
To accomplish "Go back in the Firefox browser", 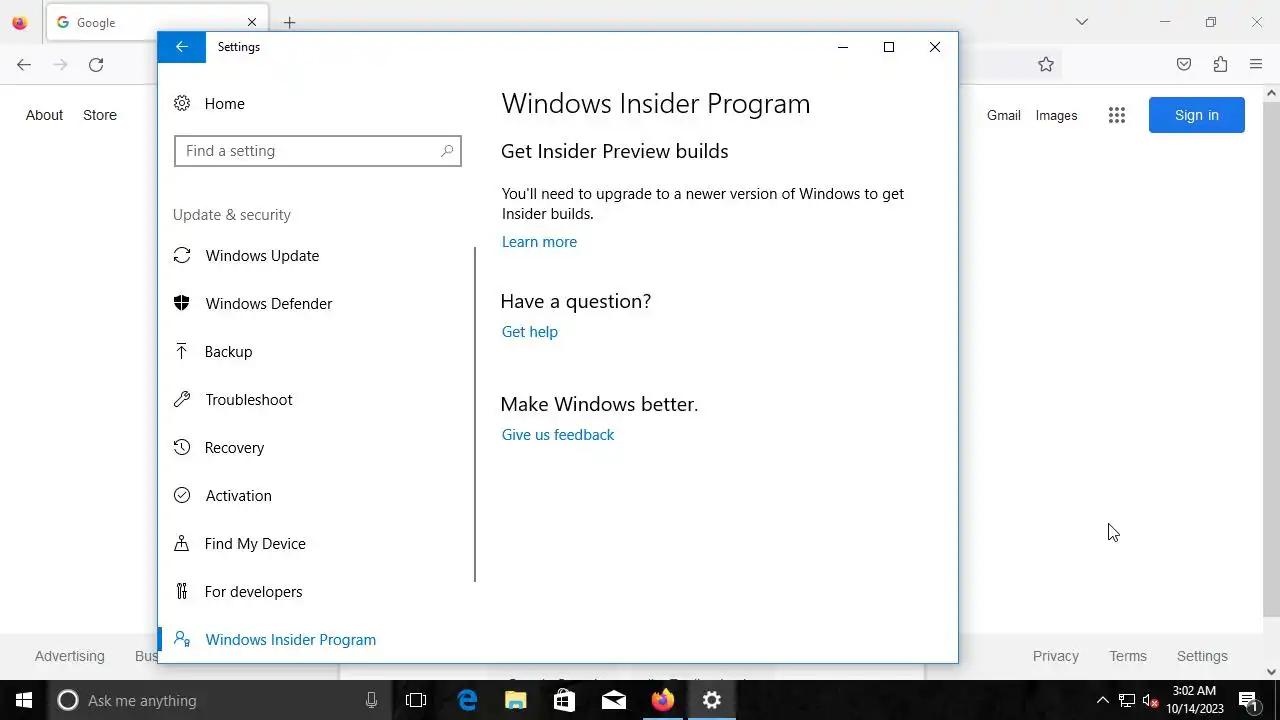I will [24, 65].
